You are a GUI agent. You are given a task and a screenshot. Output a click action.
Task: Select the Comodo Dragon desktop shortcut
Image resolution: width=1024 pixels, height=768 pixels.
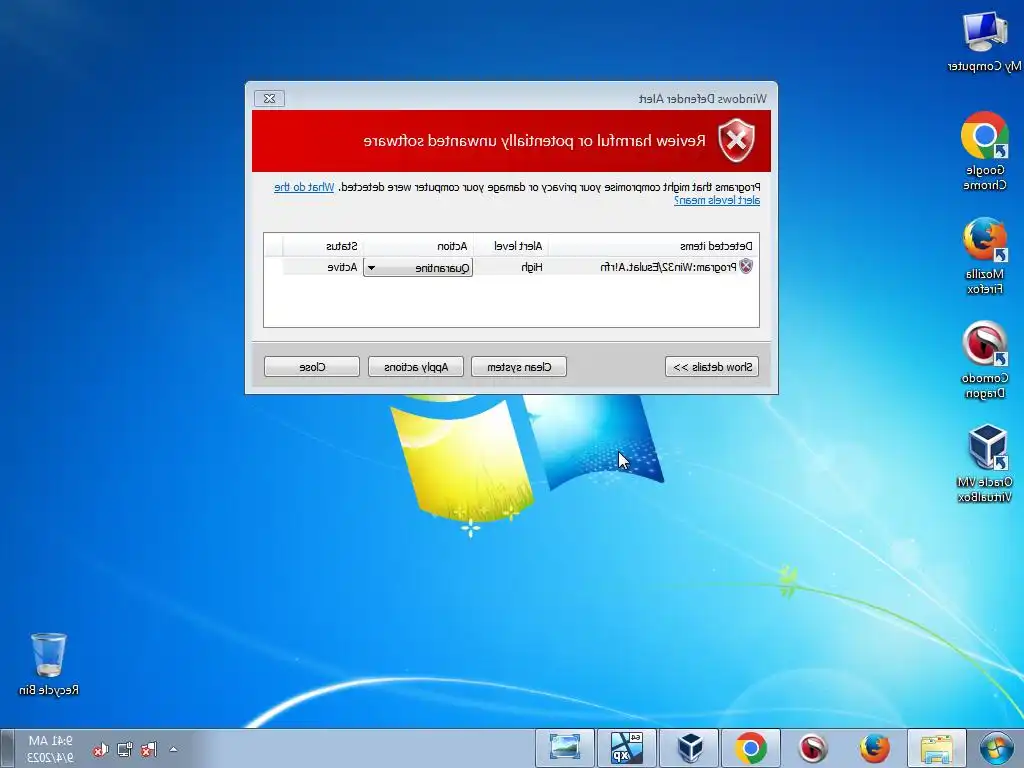click(x=984, y=360)
